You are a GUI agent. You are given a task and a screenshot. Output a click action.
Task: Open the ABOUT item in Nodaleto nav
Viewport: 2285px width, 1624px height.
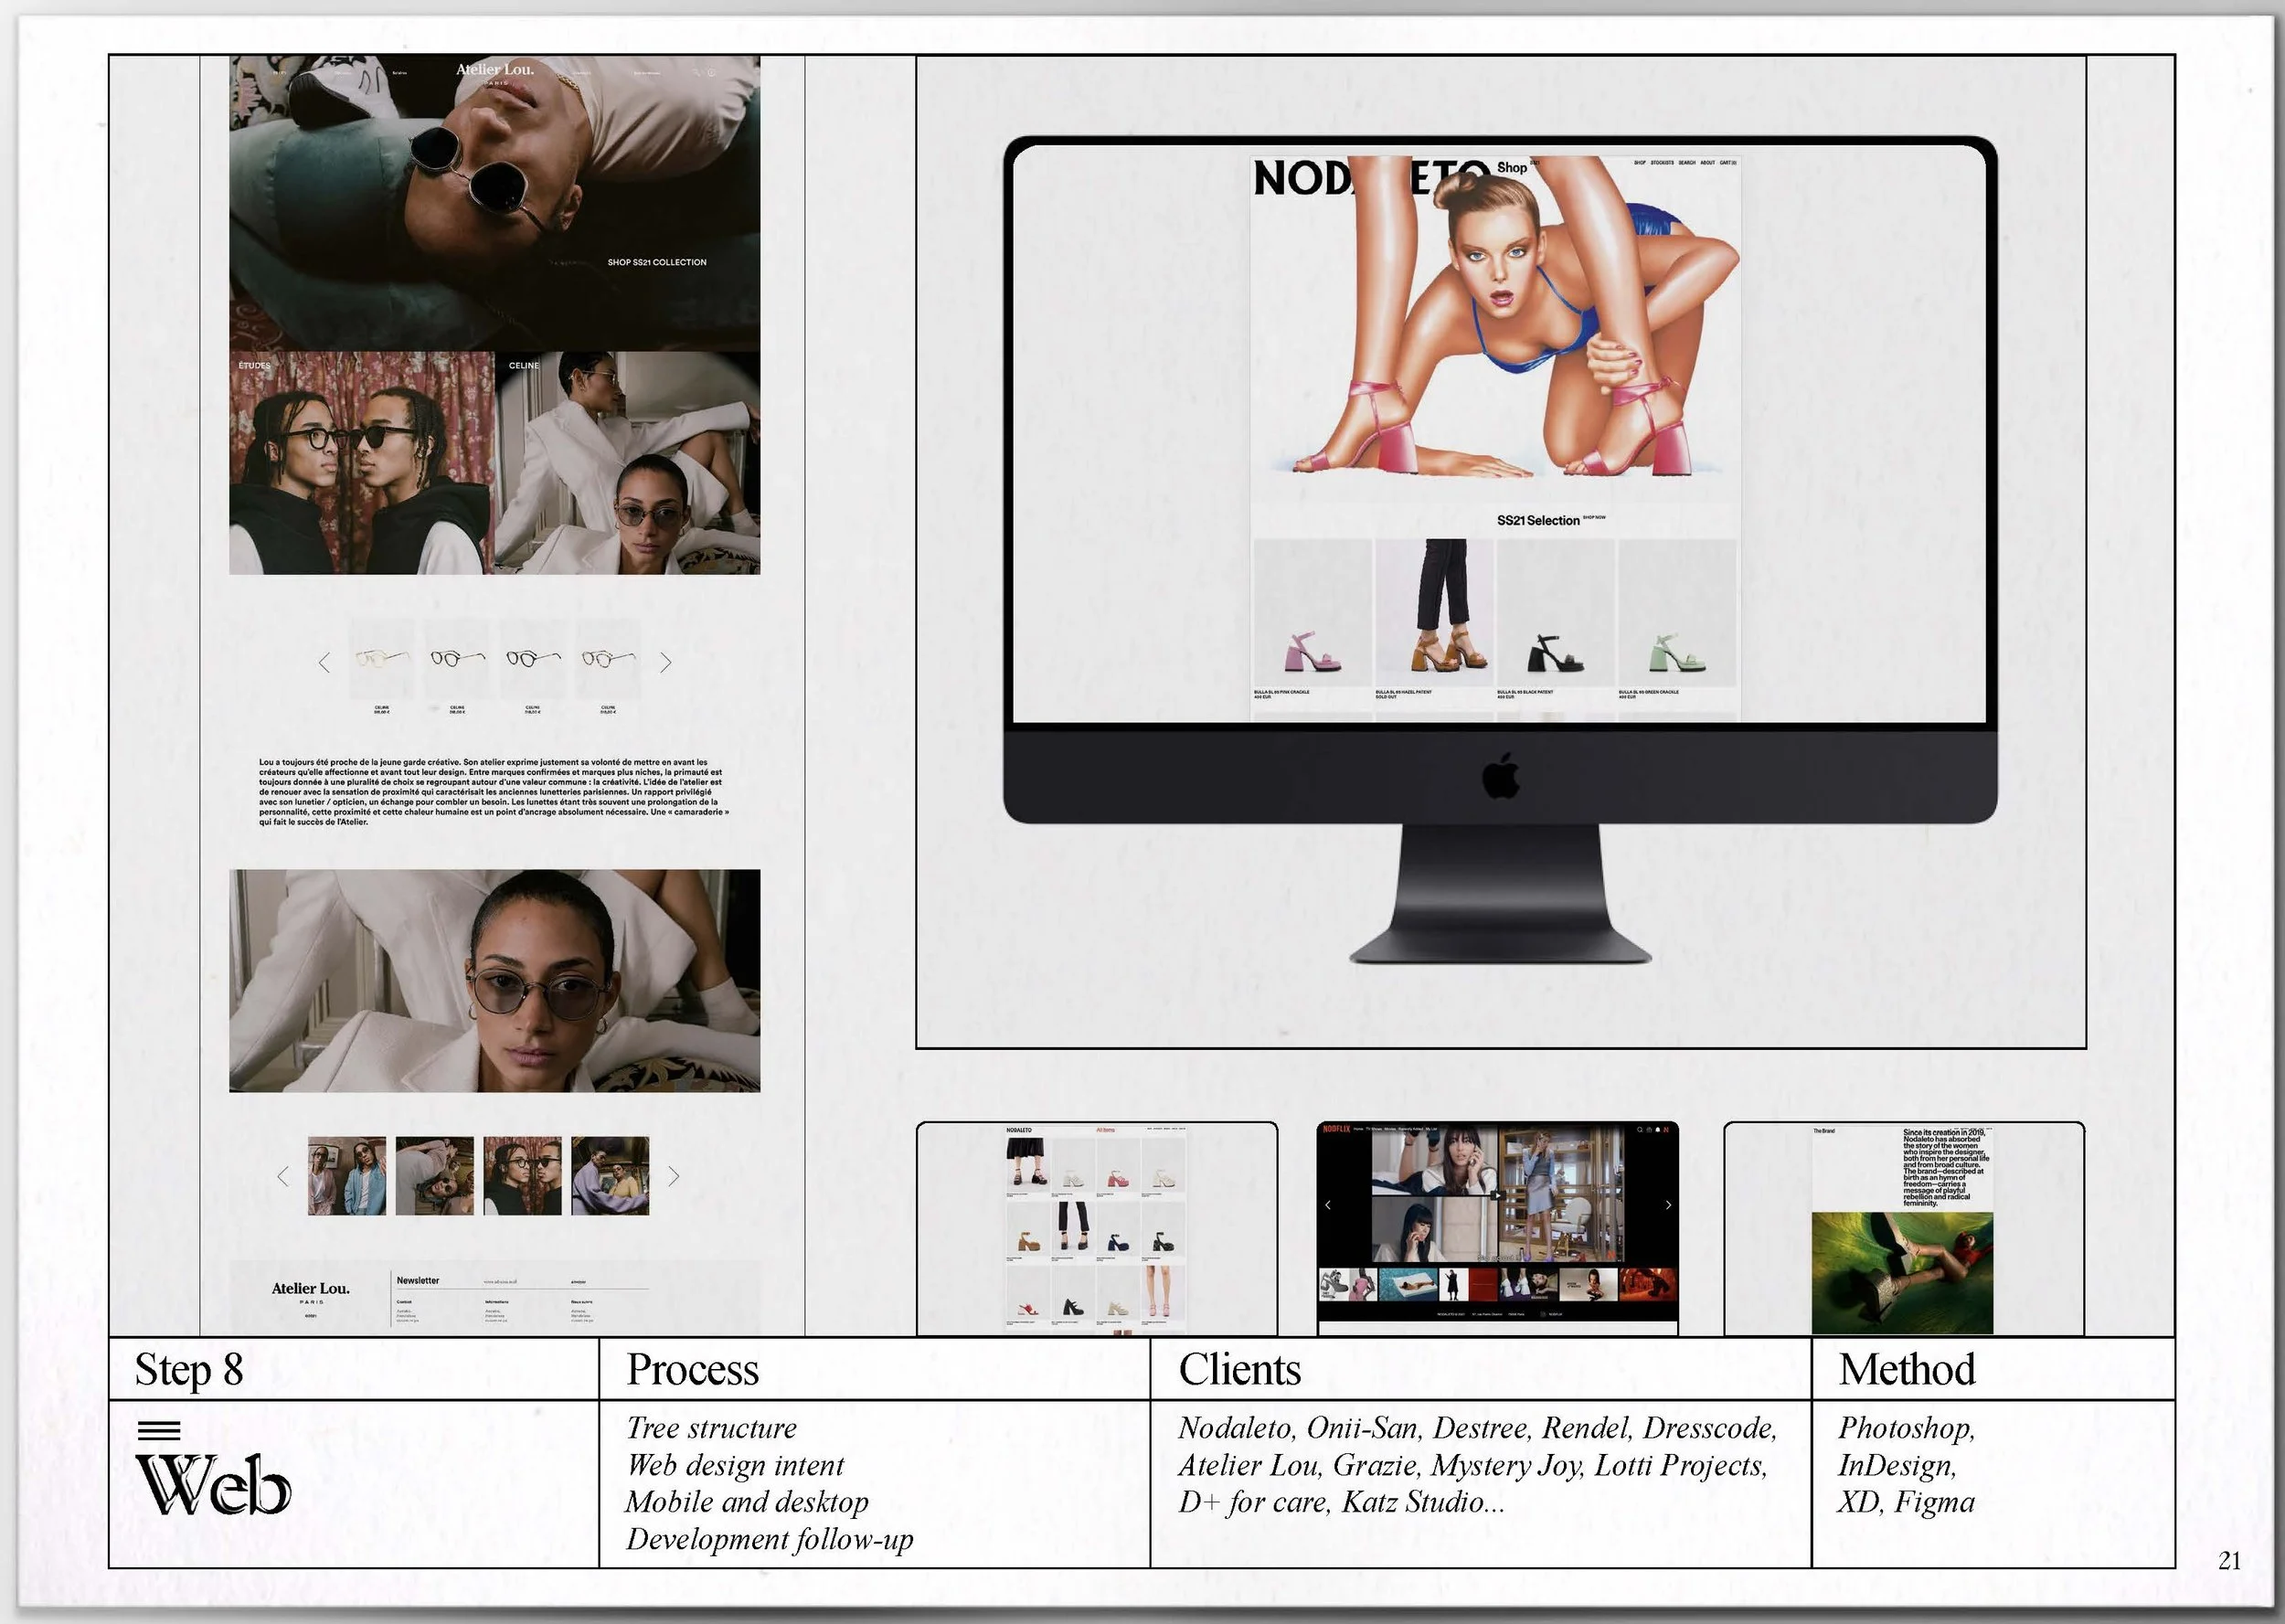click(x=1708, y=163)
